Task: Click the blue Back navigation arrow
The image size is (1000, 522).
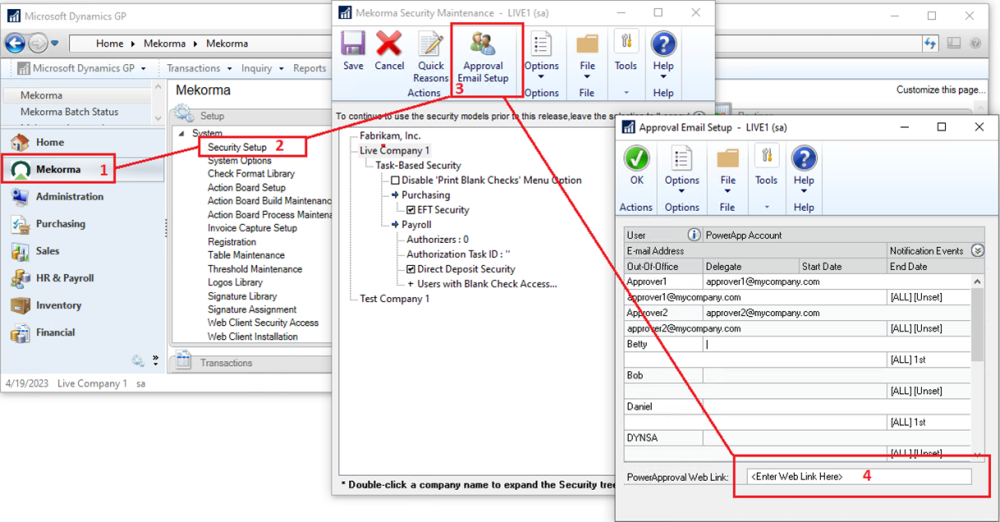Action: click(x=15, y=43)
